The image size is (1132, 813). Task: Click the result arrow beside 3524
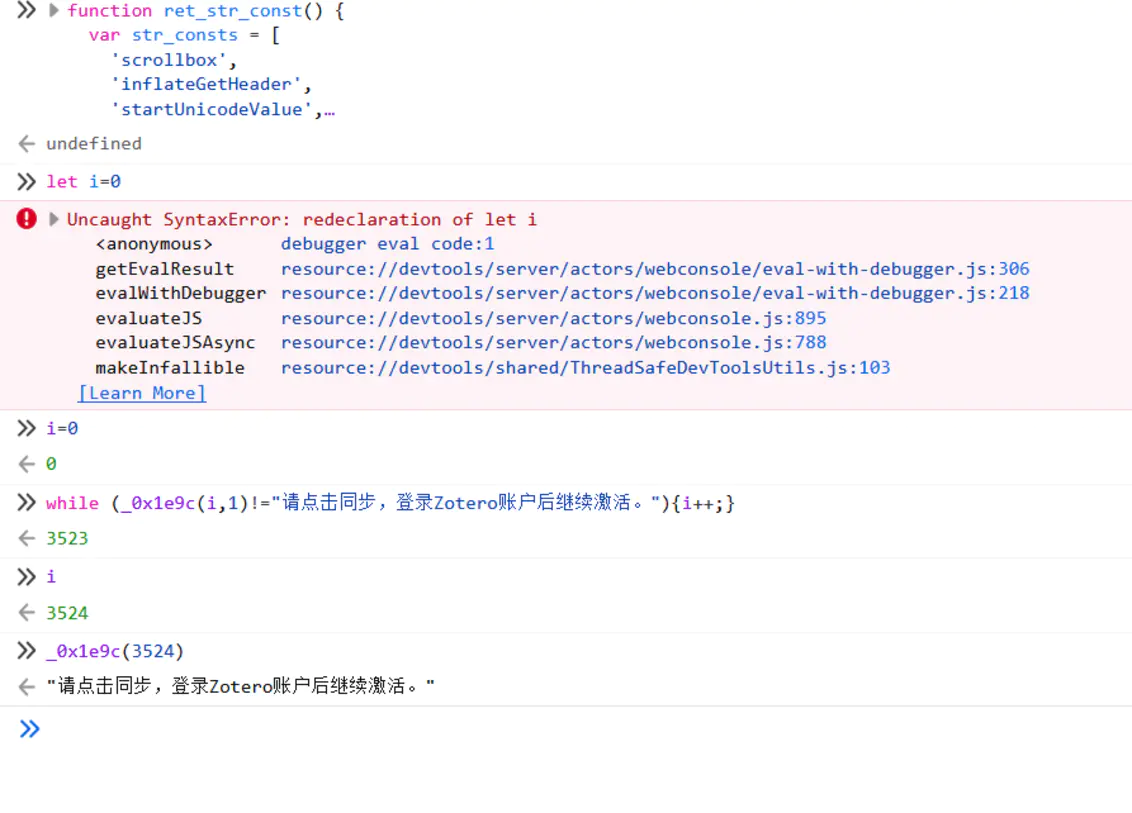[x=27, y=613]
